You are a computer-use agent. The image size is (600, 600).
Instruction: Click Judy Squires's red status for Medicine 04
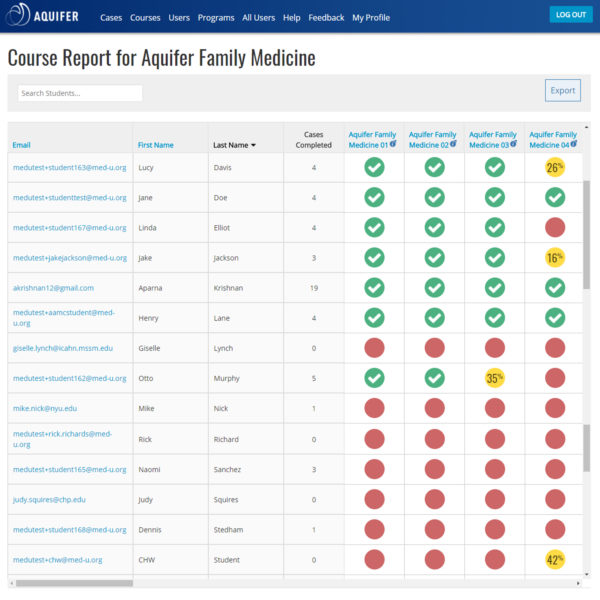click(555, 499)
